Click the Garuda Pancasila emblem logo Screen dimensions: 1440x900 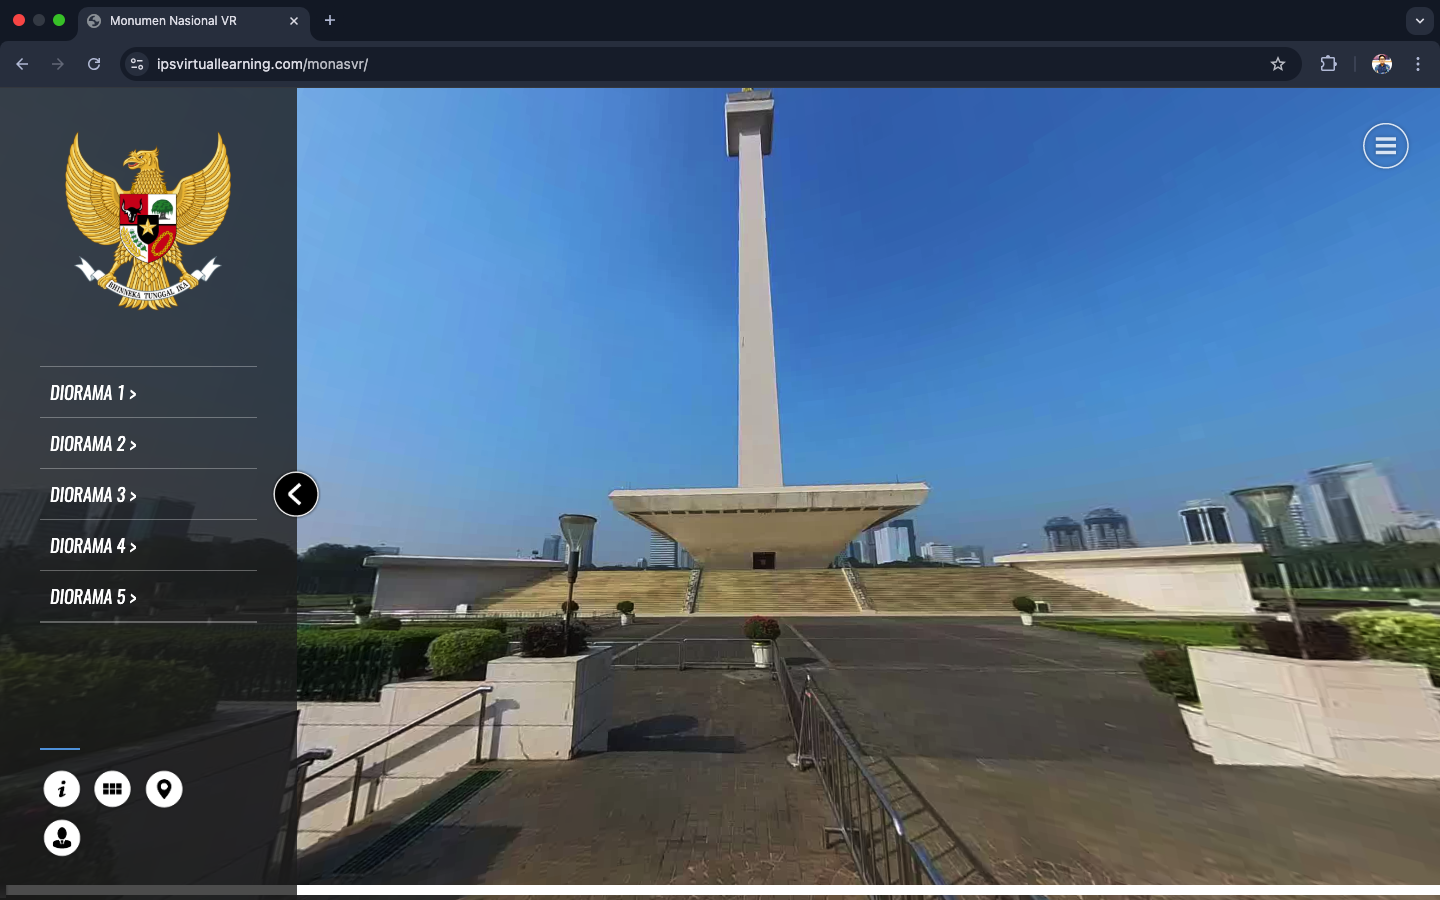[x=148, y=221]
